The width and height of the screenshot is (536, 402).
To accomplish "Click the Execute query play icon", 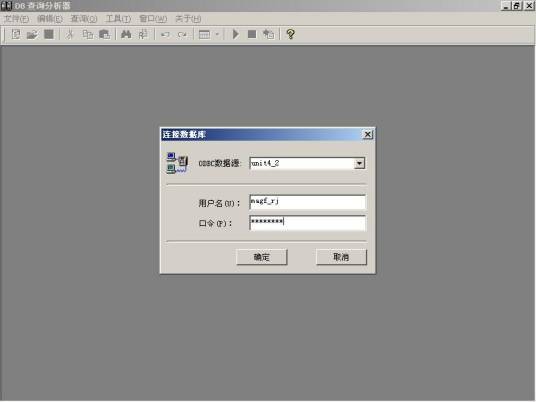I will pos(236,34).
